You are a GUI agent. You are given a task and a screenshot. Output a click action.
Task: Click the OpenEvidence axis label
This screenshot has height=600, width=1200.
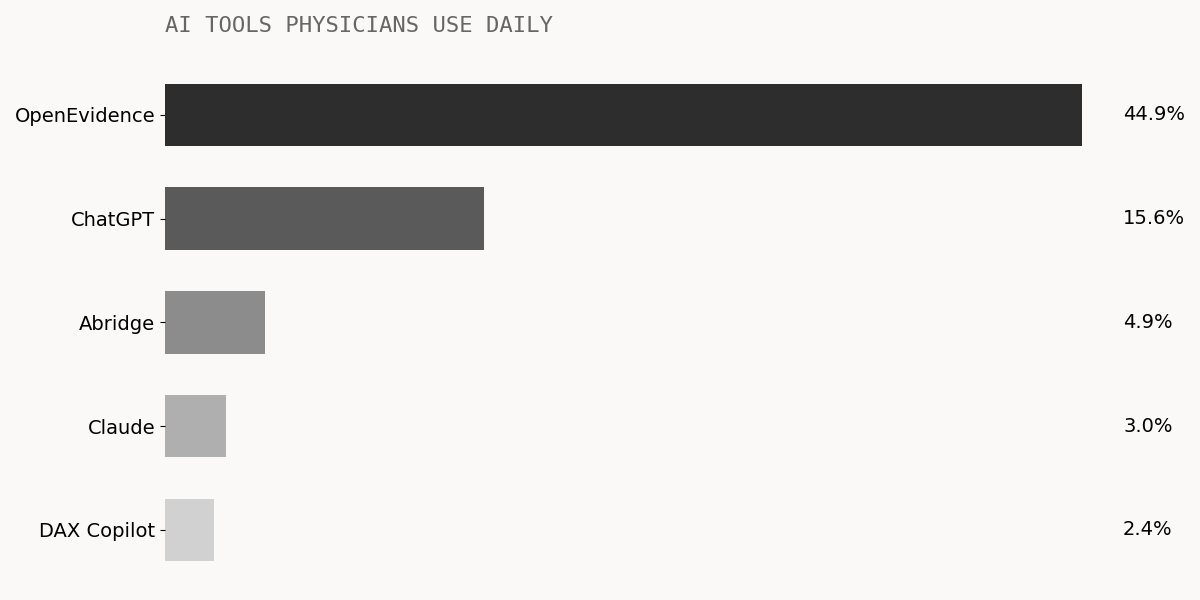tap(85, 116)
